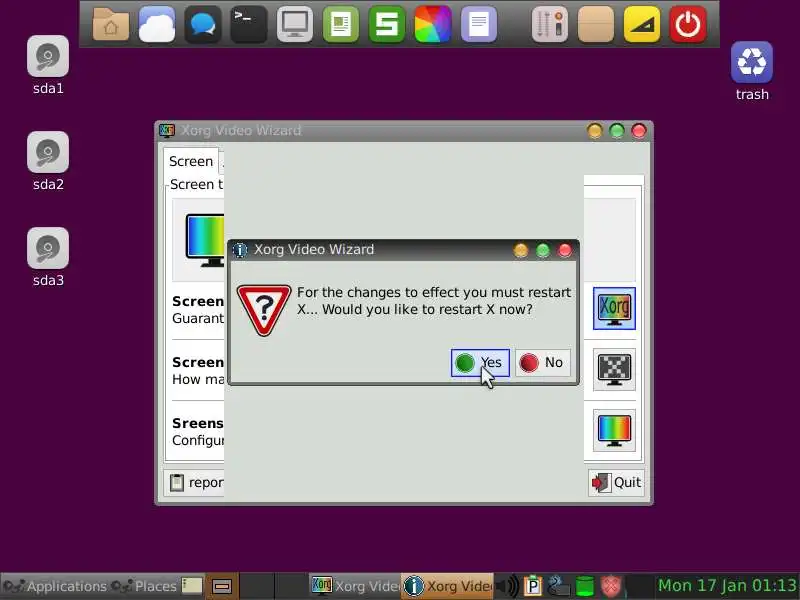
Task: Open the home folder dock icon
Action: click(111, 24)
